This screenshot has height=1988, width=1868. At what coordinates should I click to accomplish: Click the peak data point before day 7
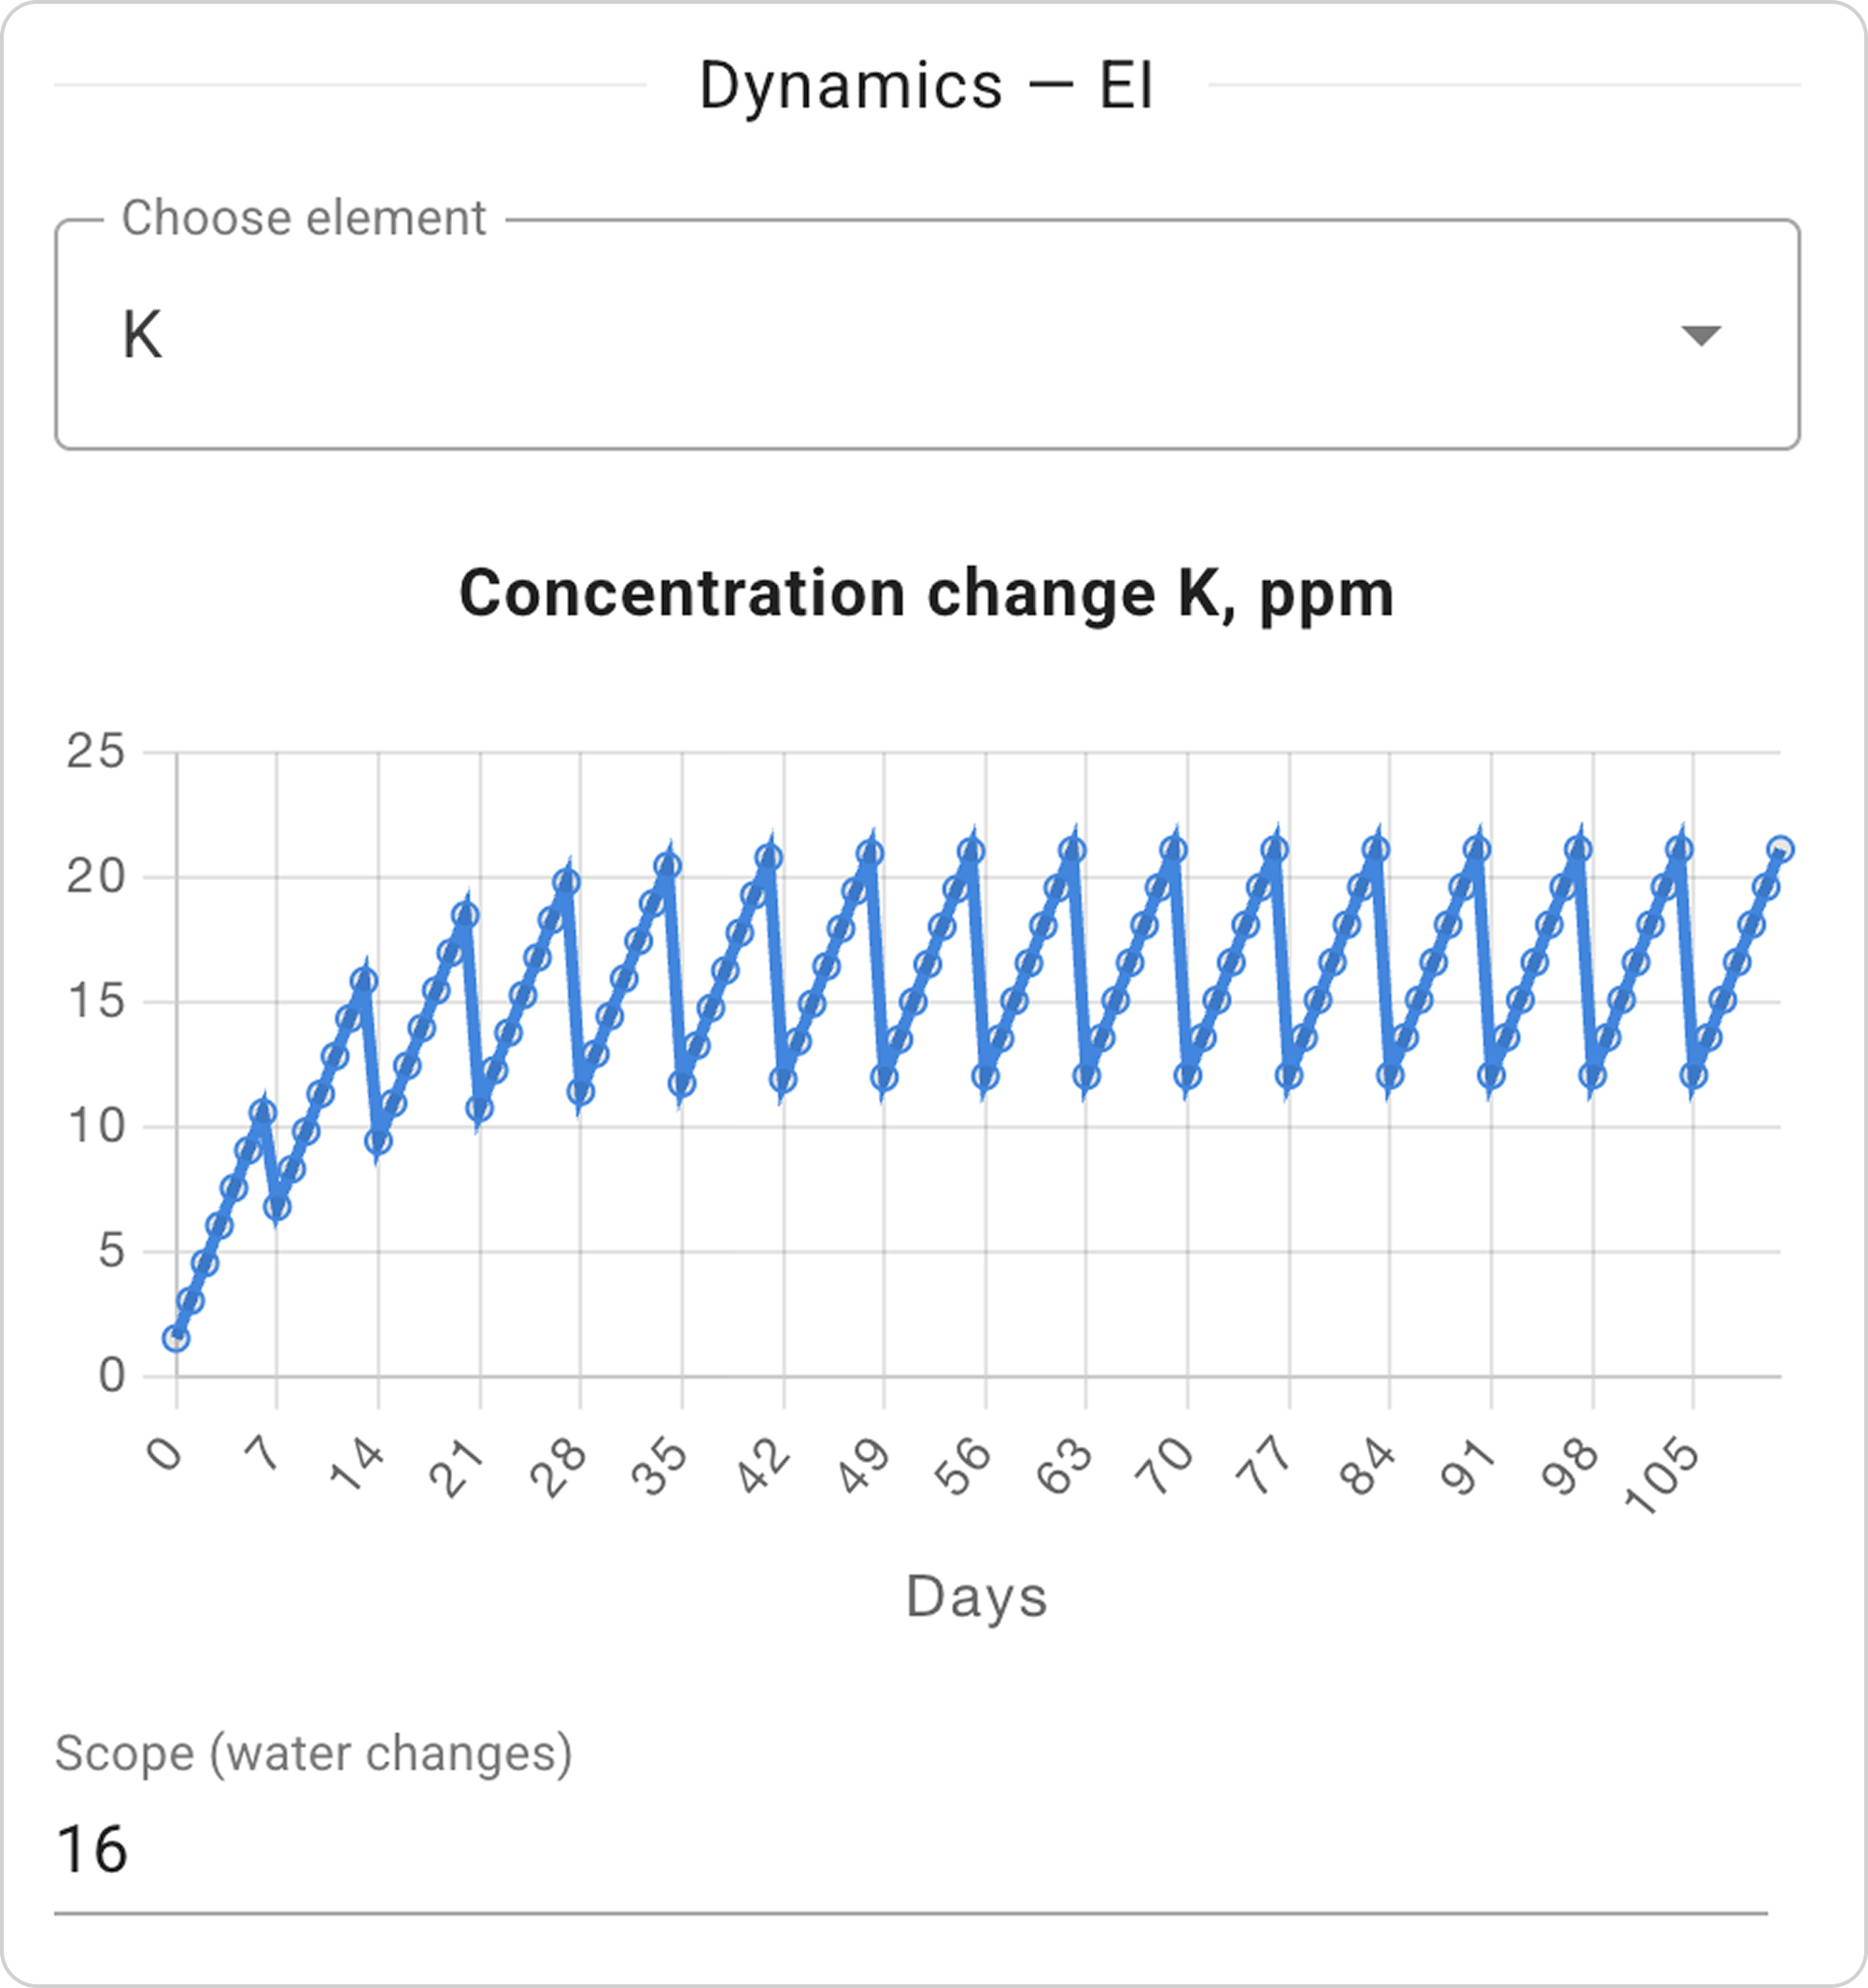263,1112
